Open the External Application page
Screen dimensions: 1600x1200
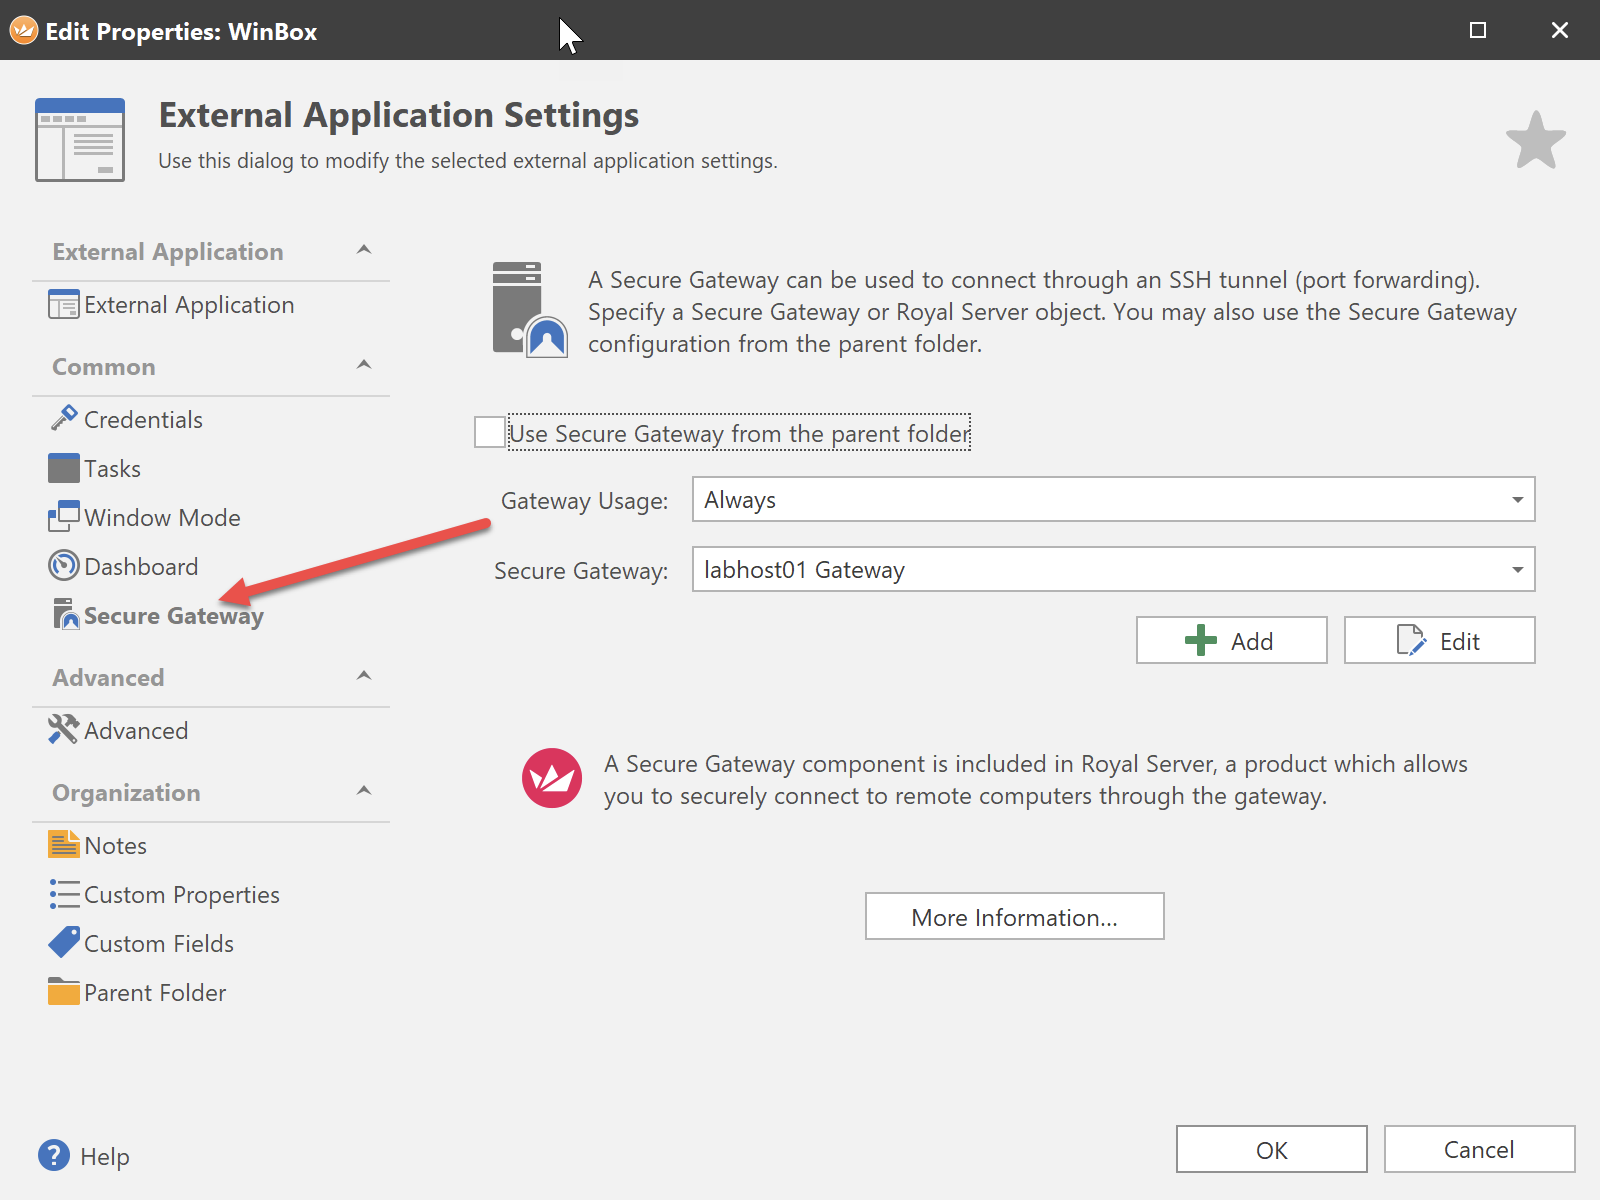[x=188, y=305]
